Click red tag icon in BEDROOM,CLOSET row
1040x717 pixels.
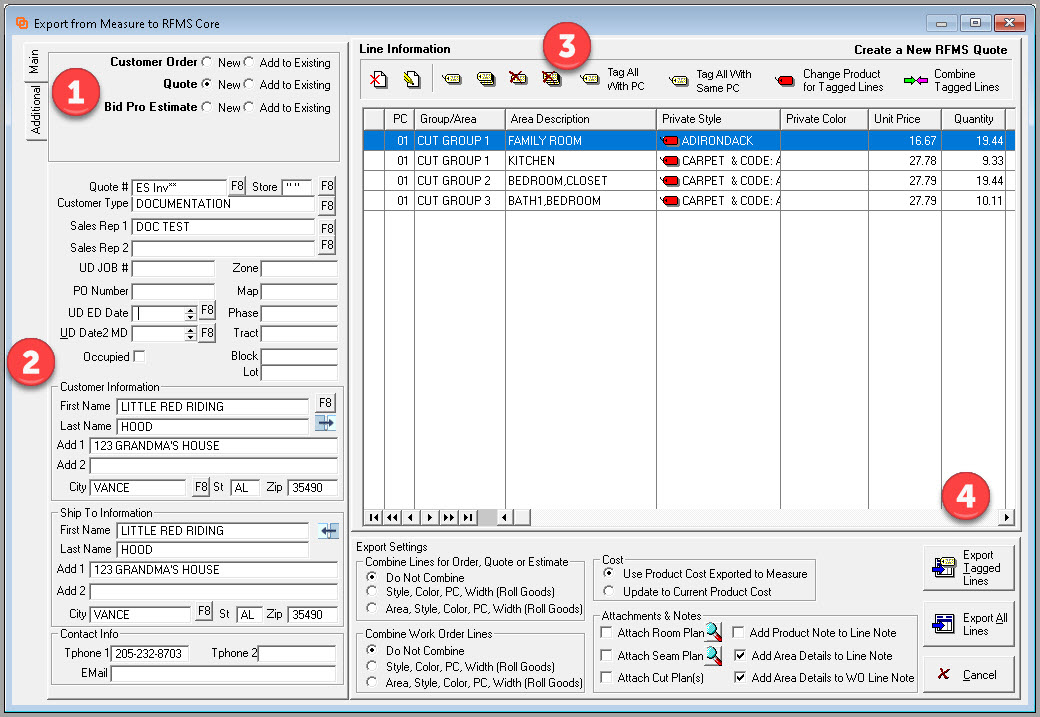tap(670, 180)
